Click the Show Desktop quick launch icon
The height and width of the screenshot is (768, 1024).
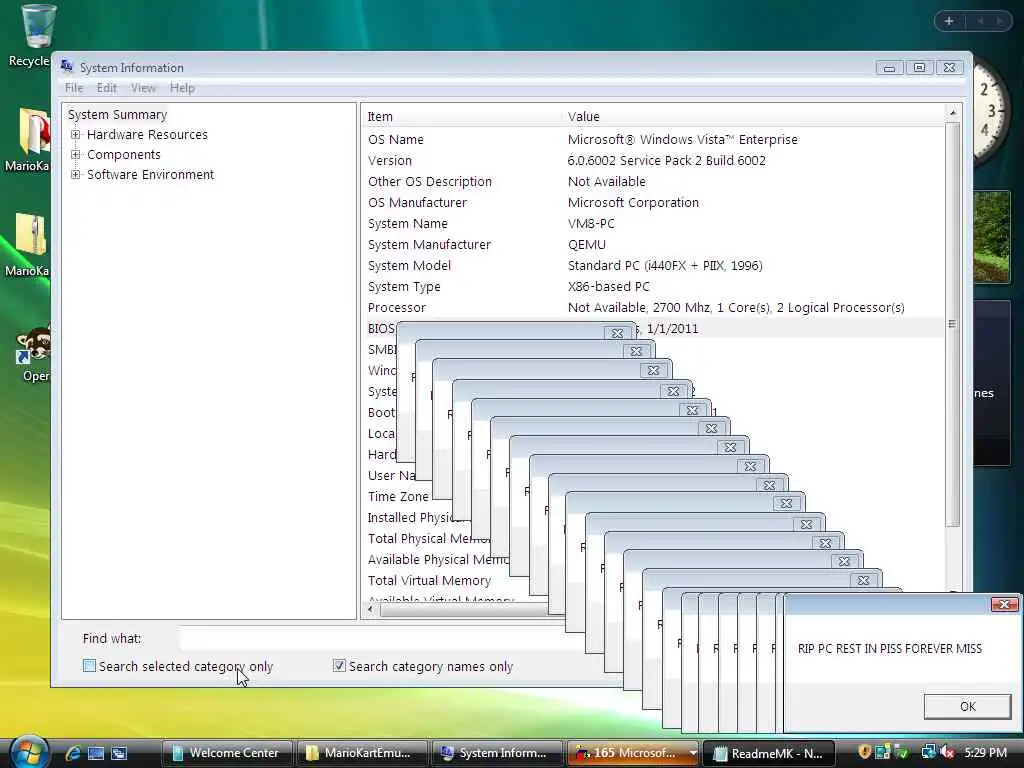coord(96,753)
